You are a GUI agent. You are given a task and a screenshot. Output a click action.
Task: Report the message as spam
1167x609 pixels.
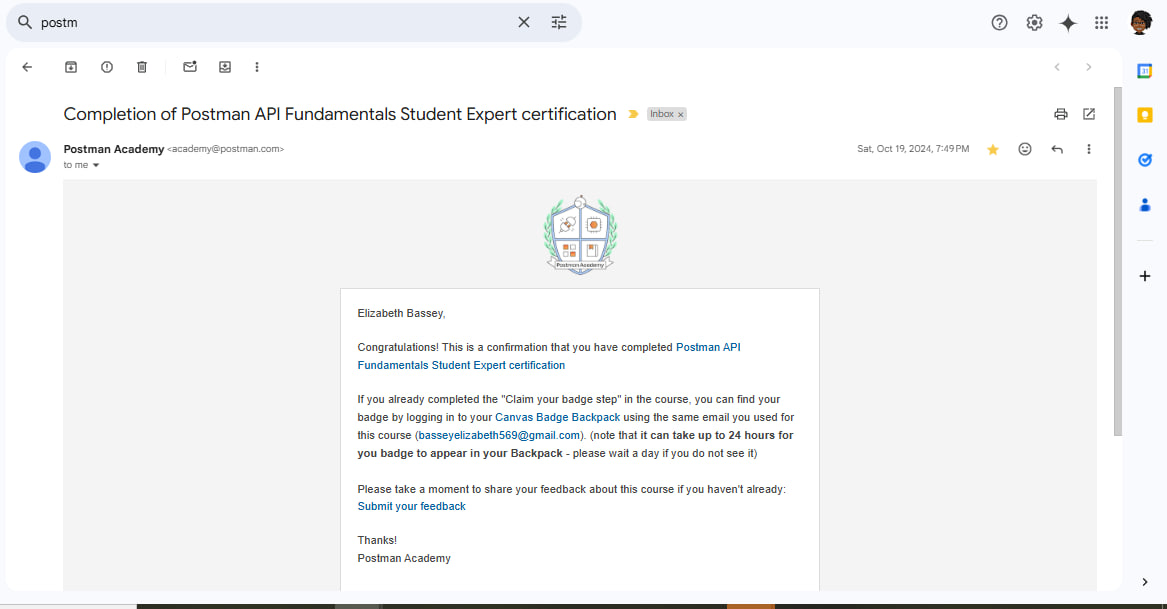tap(106, 67)
